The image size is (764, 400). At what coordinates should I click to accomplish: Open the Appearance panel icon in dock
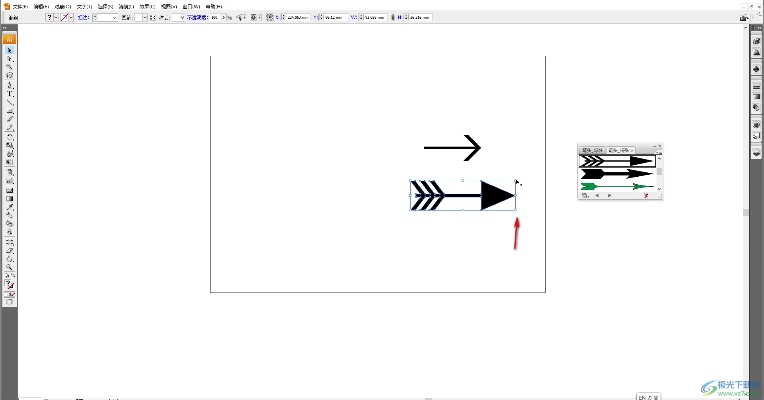756,125
